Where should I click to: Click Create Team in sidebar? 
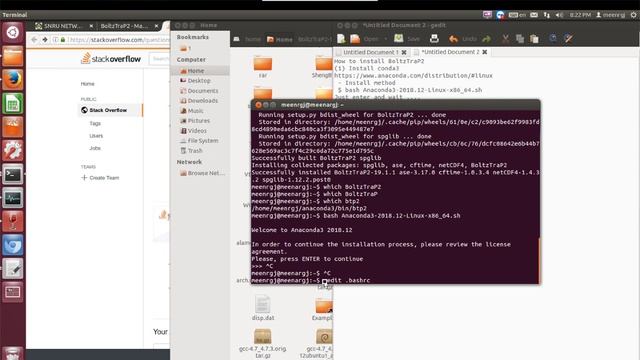tap(100, 178)
